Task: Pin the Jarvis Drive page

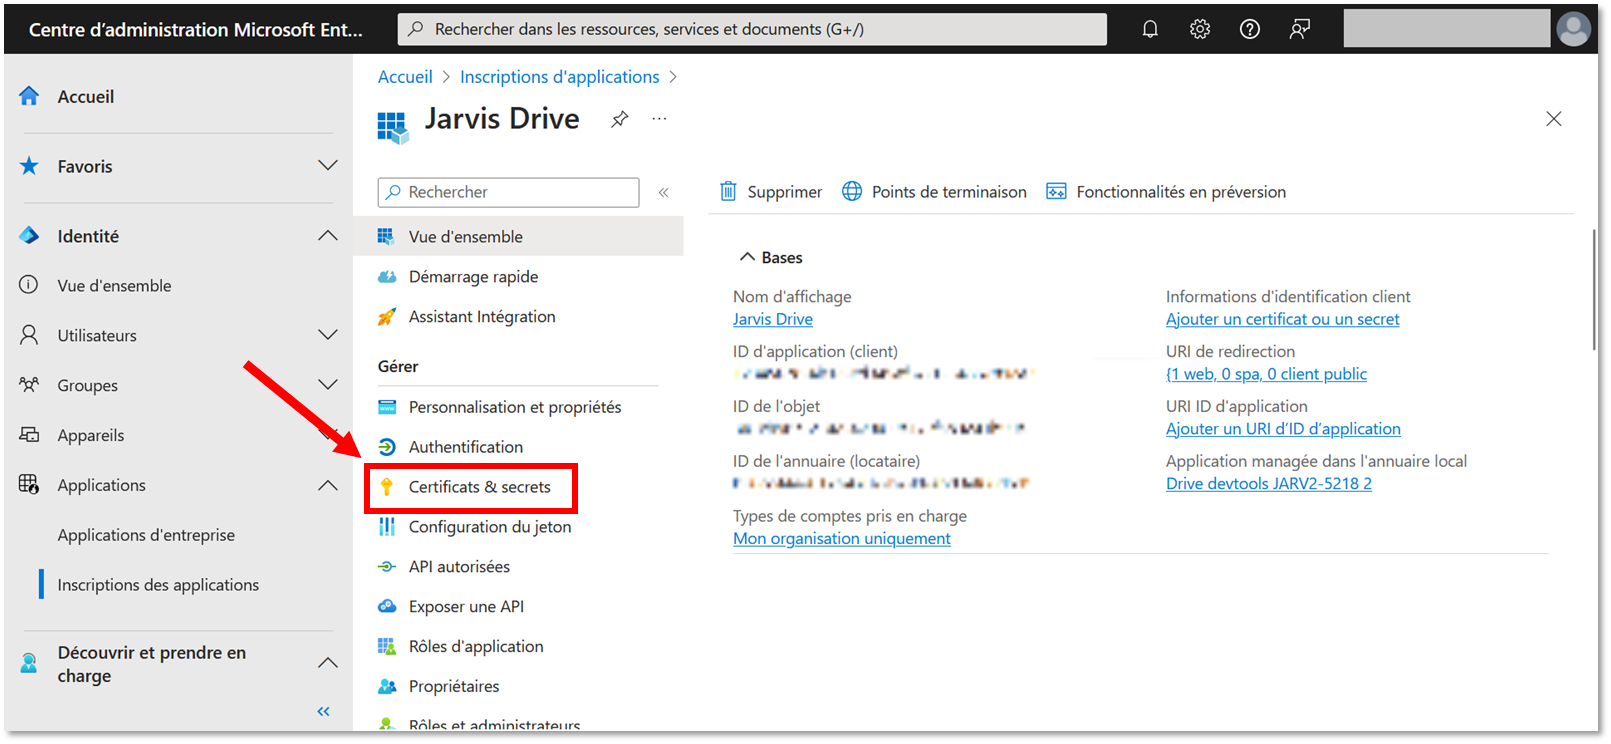Action: pos(620,119)
